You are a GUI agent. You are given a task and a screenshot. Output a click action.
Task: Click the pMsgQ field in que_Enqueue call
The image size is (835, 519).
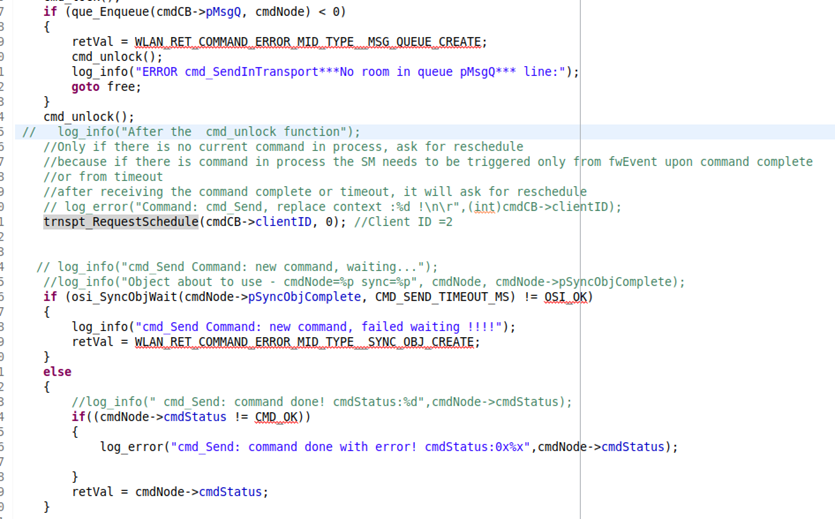click(223, 12)
